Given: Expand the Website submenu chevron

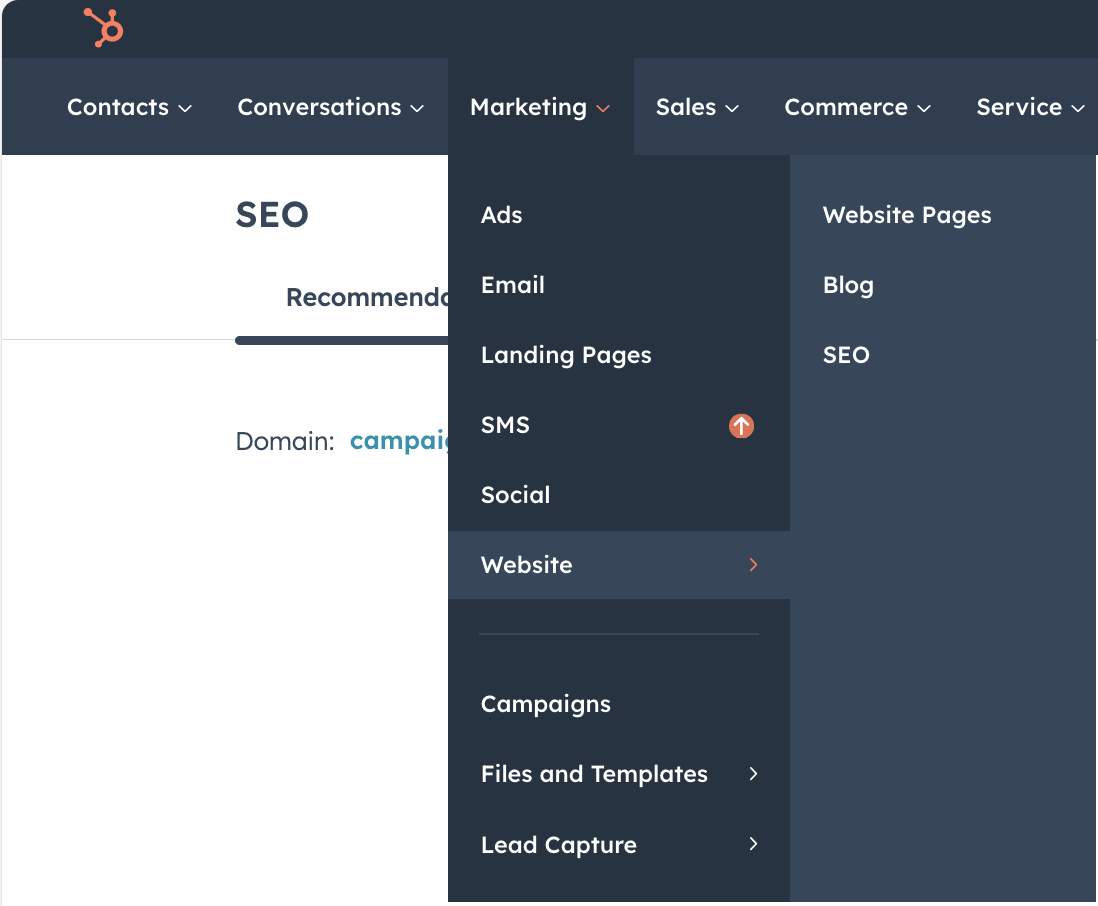Looking at the screenshot, I should (x=753, y=564).
